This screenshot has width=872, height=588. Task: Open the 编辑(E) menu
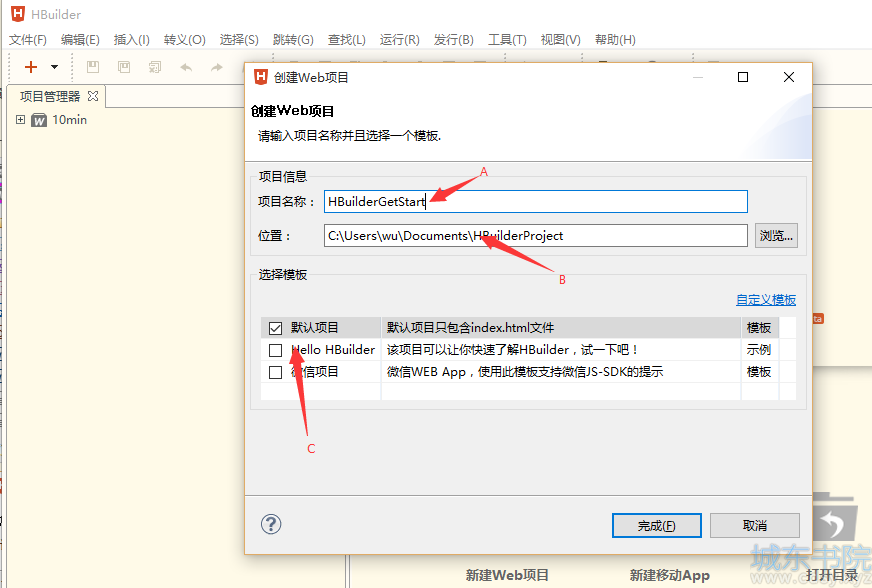[80, 39]
